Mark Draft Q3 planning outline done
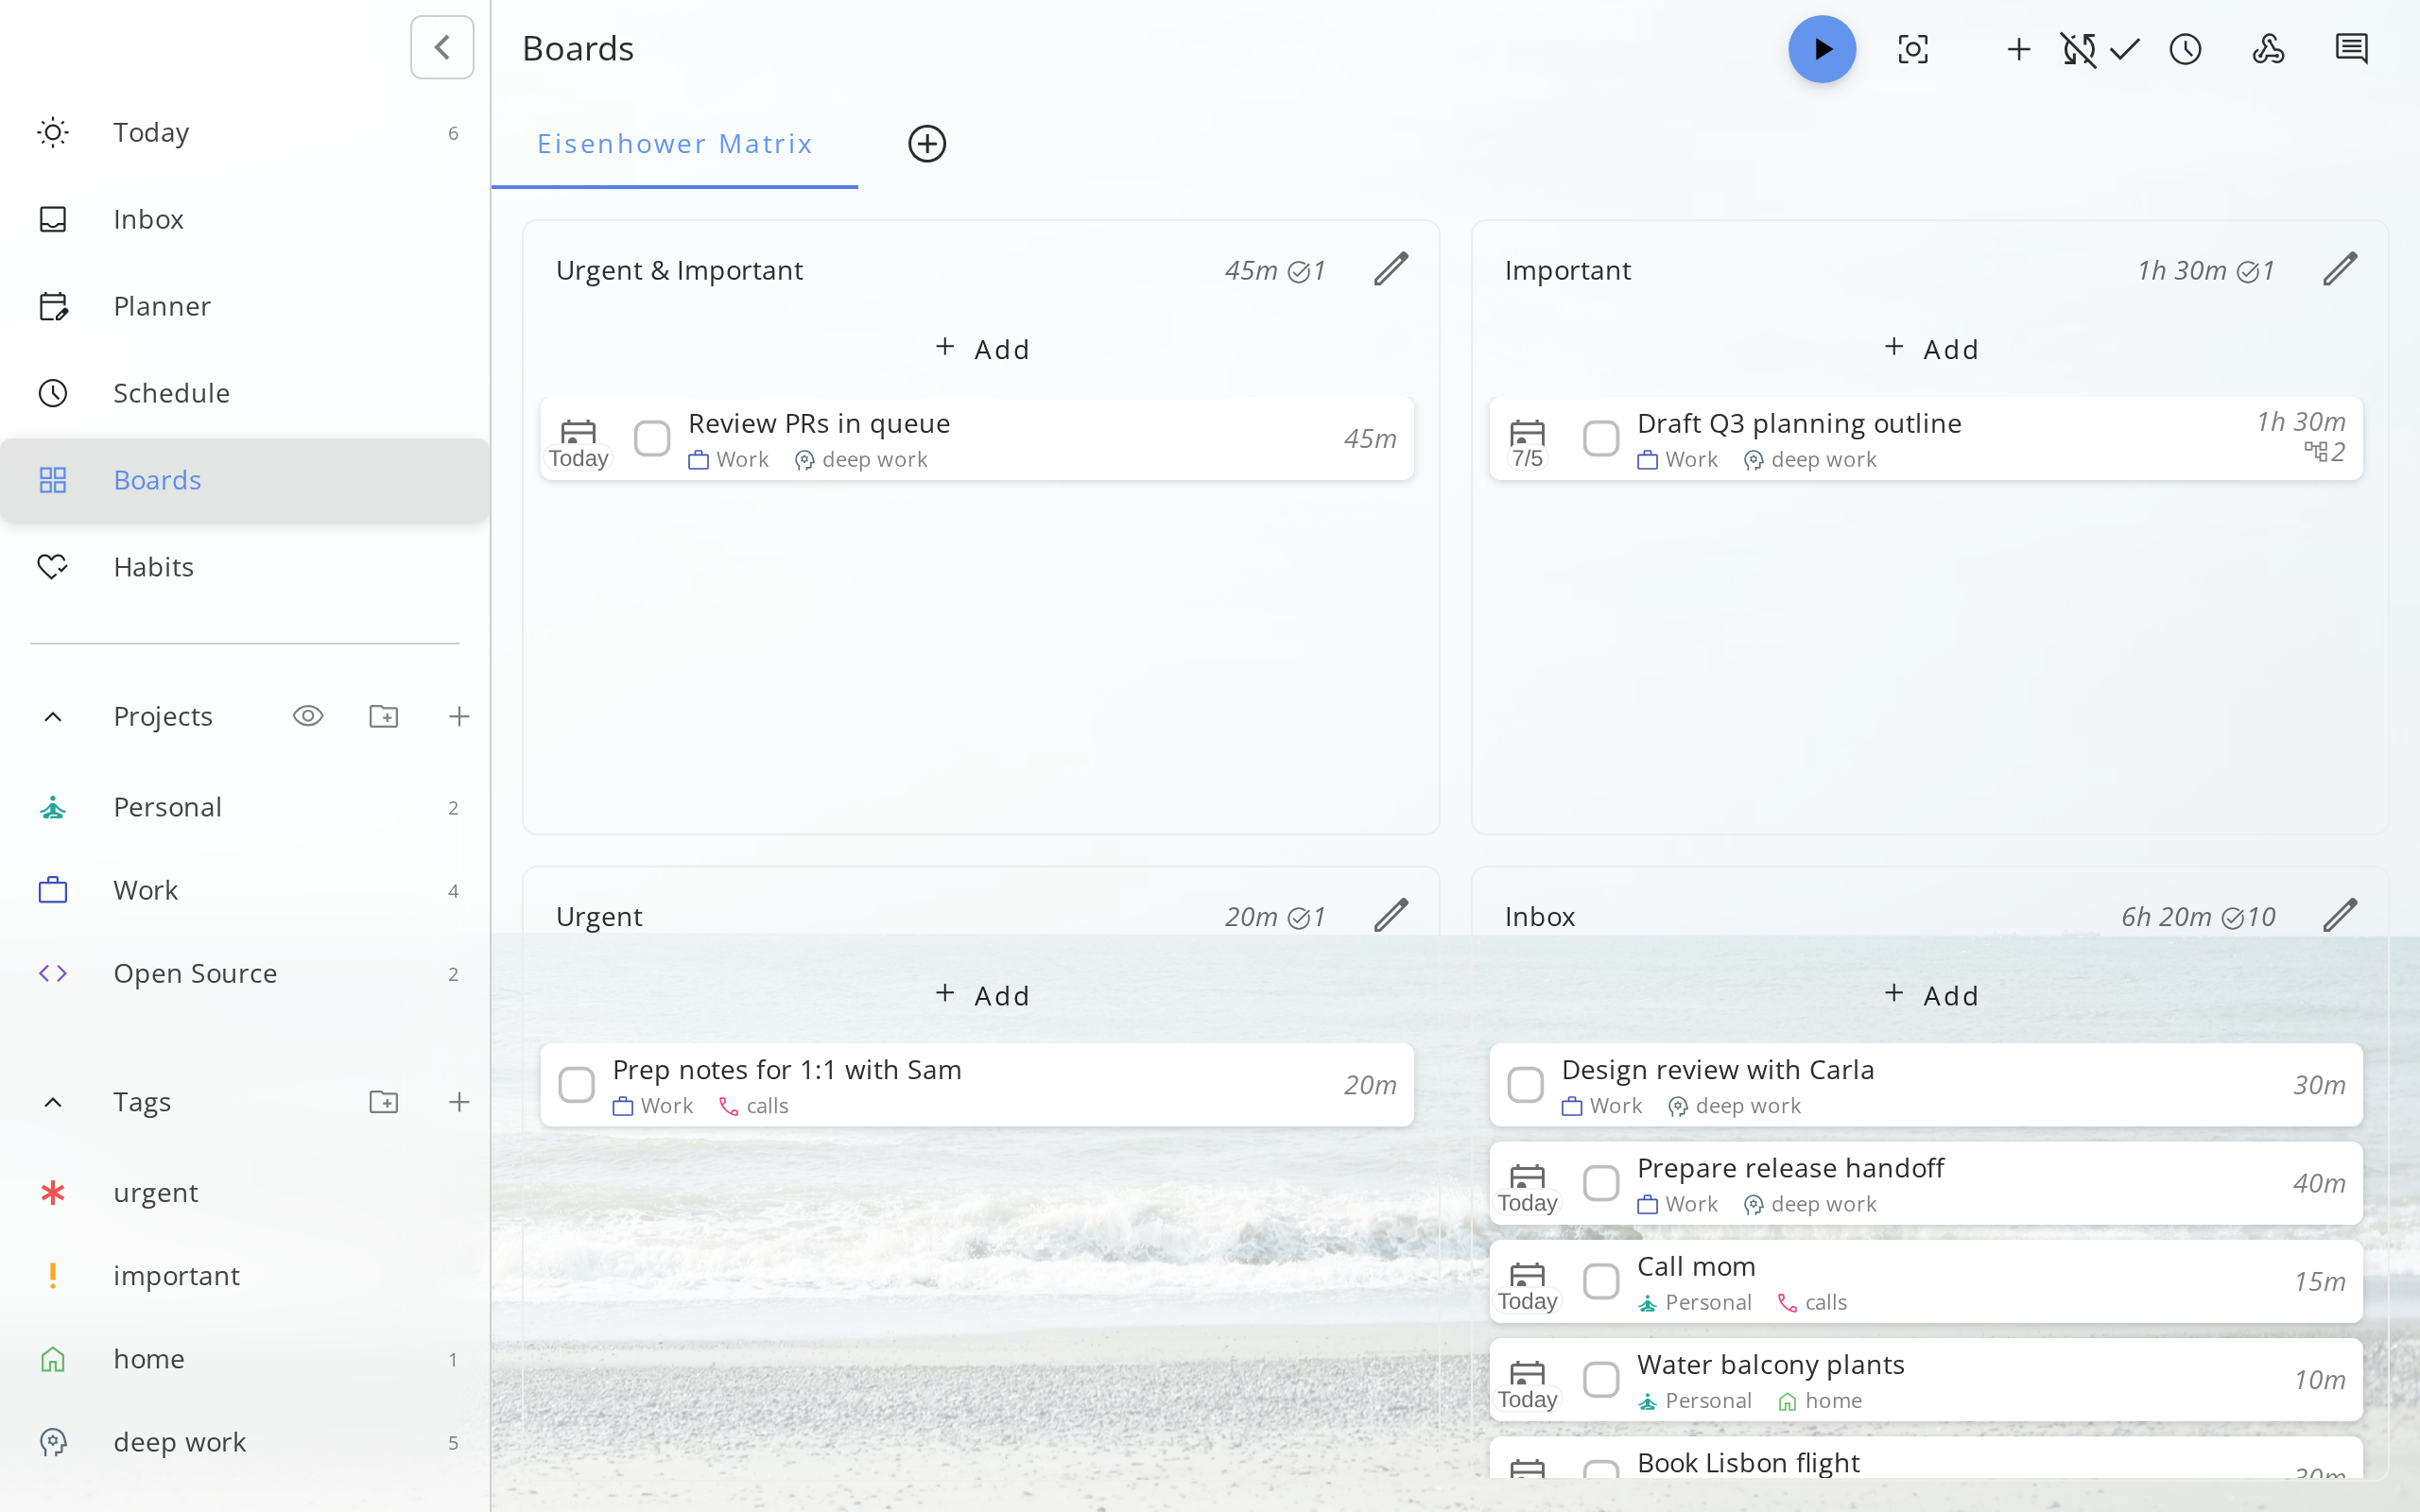 click(1601, 438)
